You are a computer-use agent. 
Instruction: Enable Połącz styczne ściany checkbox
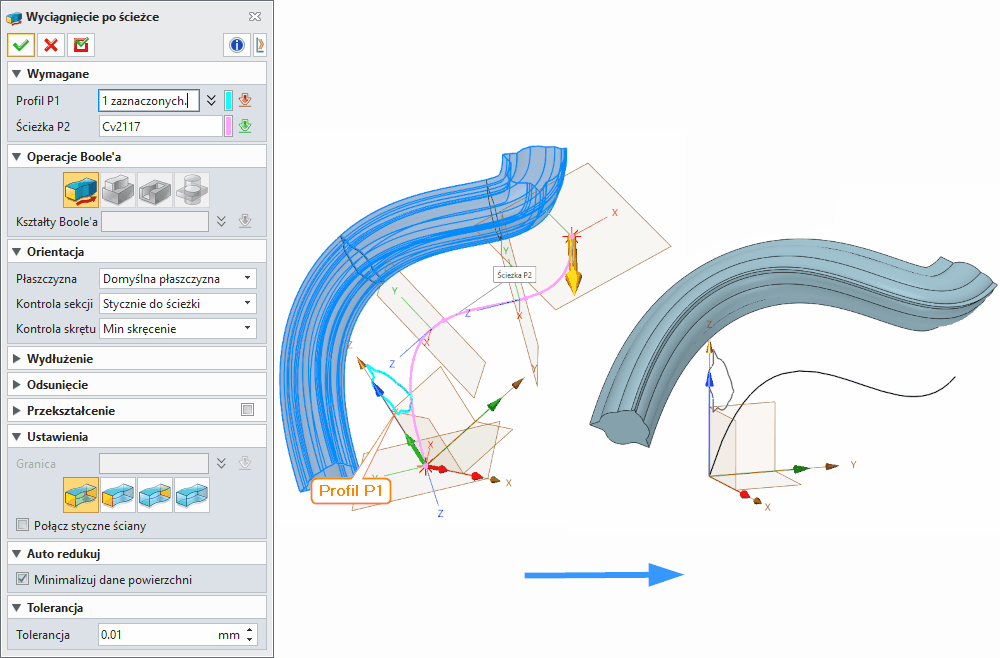coord(23,526)
